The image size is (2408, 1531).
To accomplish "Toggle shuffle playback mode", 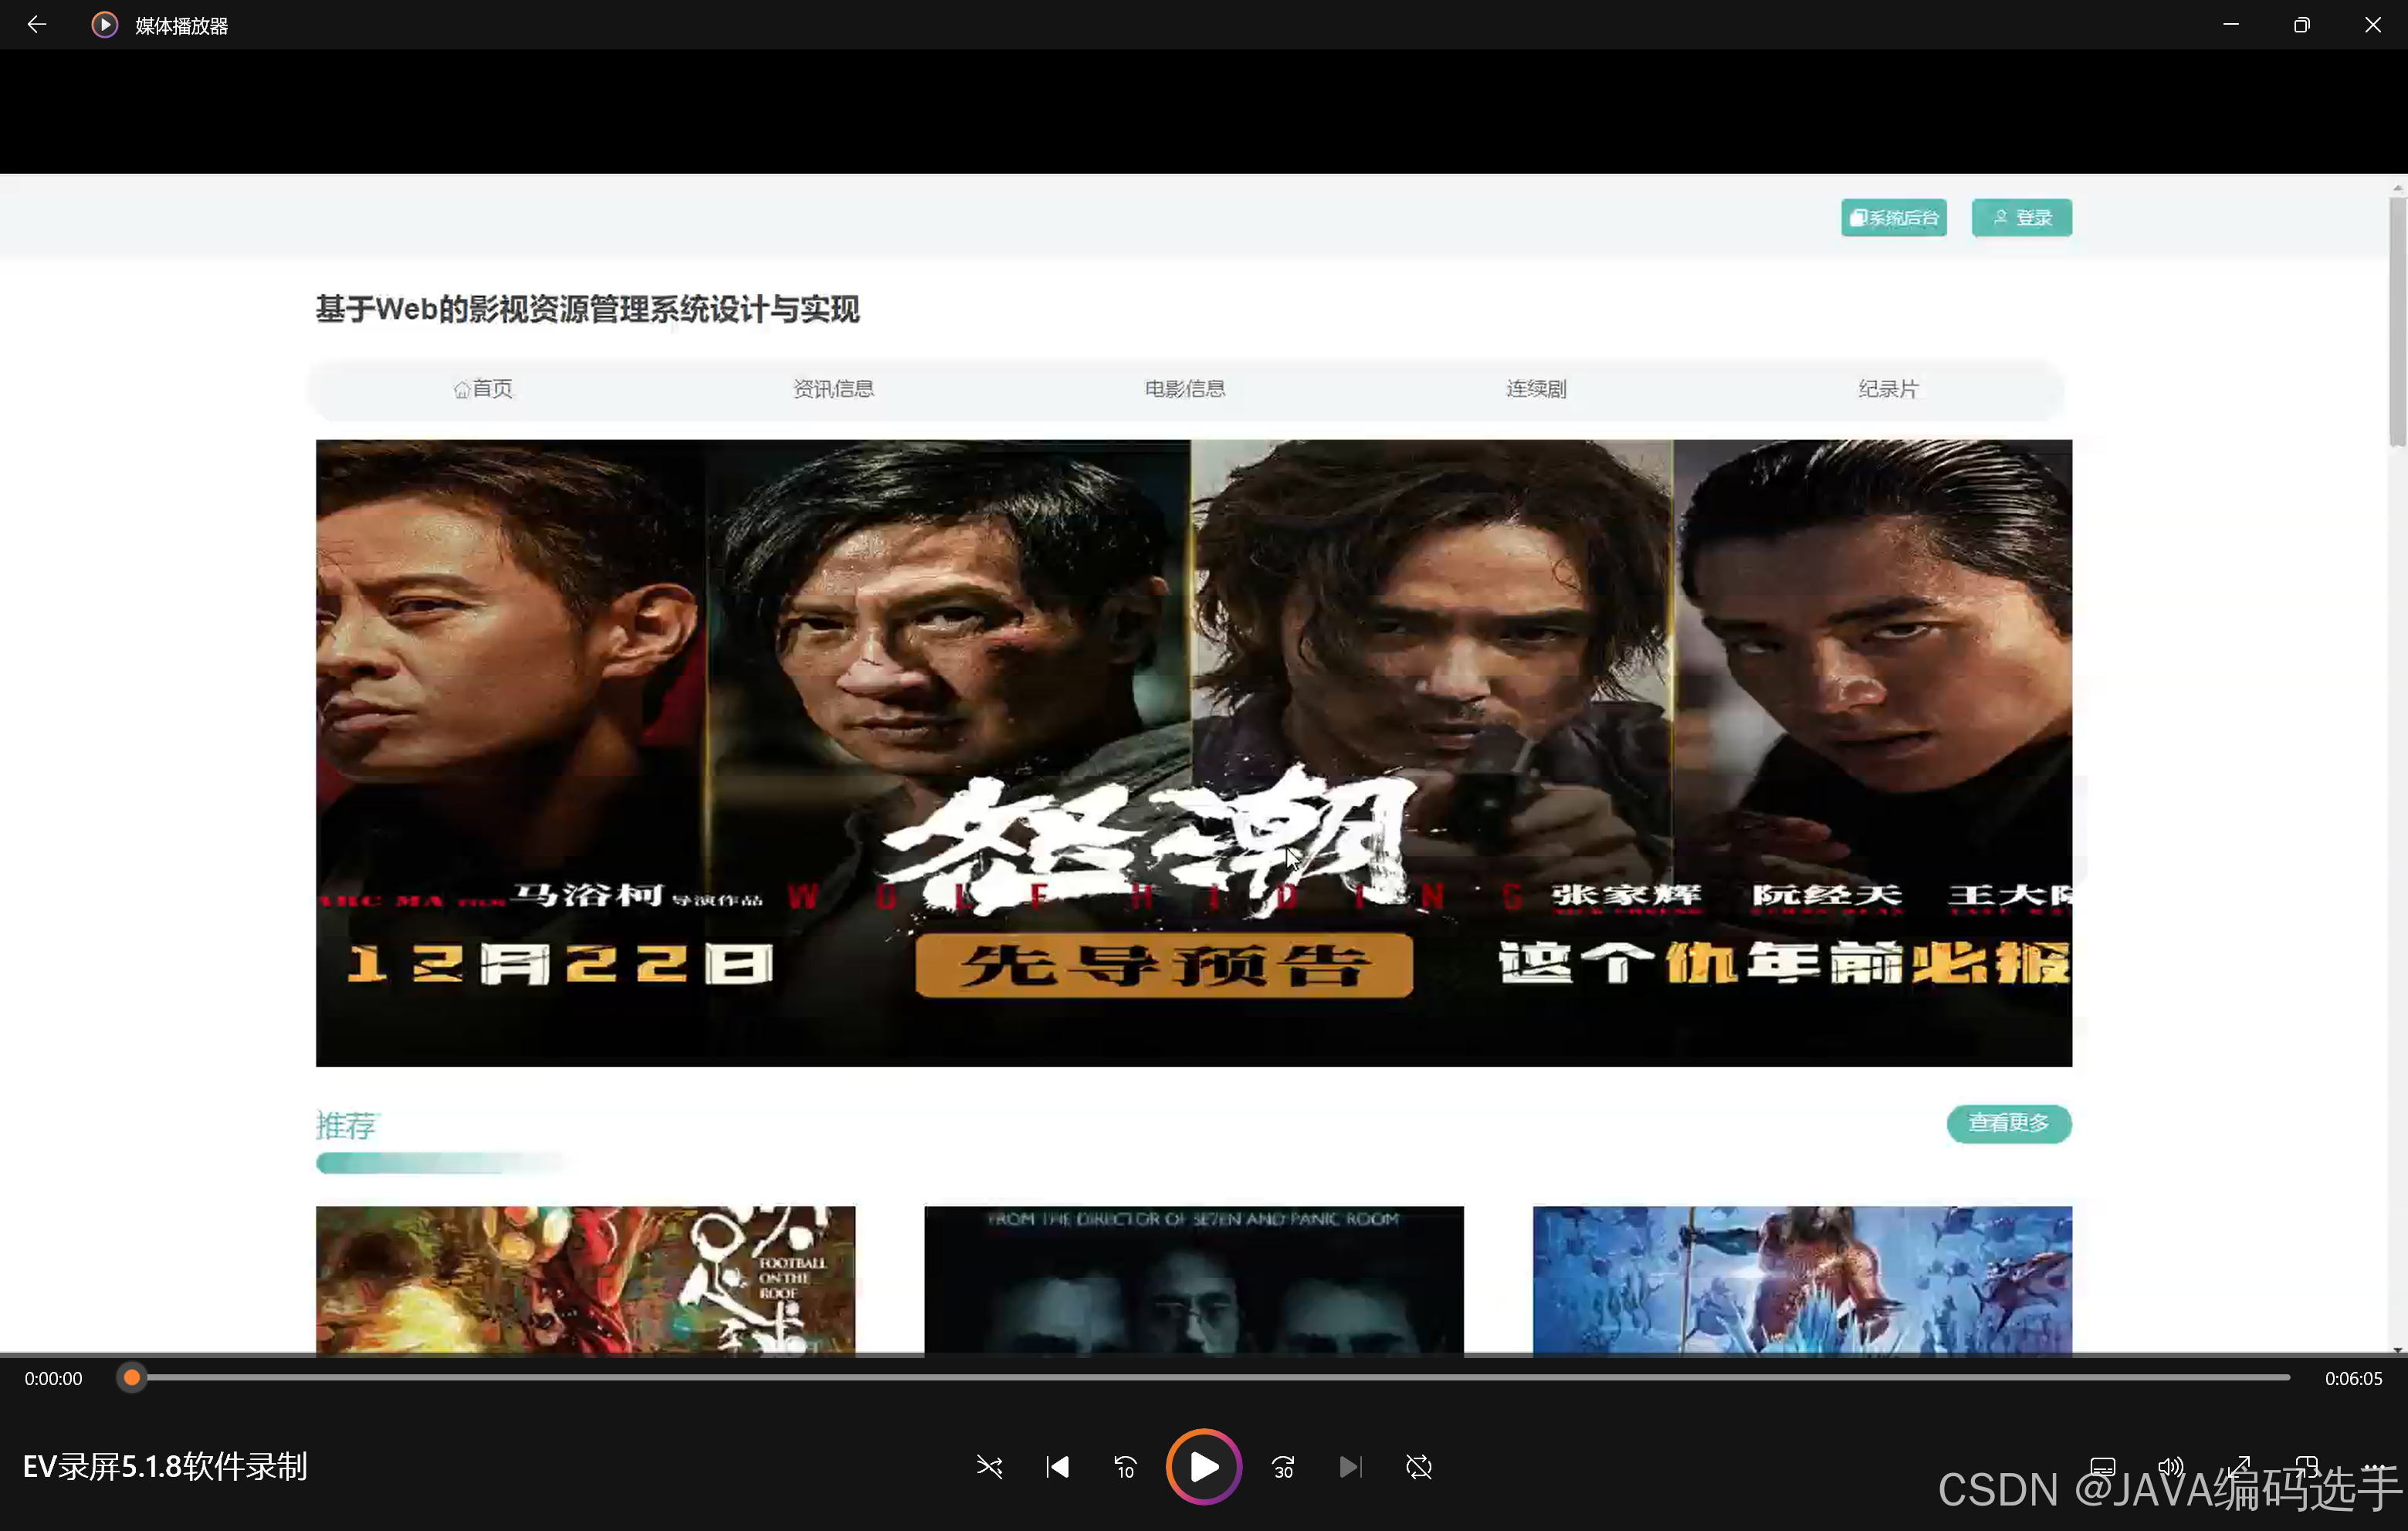I will click(x=989, y=1467).
